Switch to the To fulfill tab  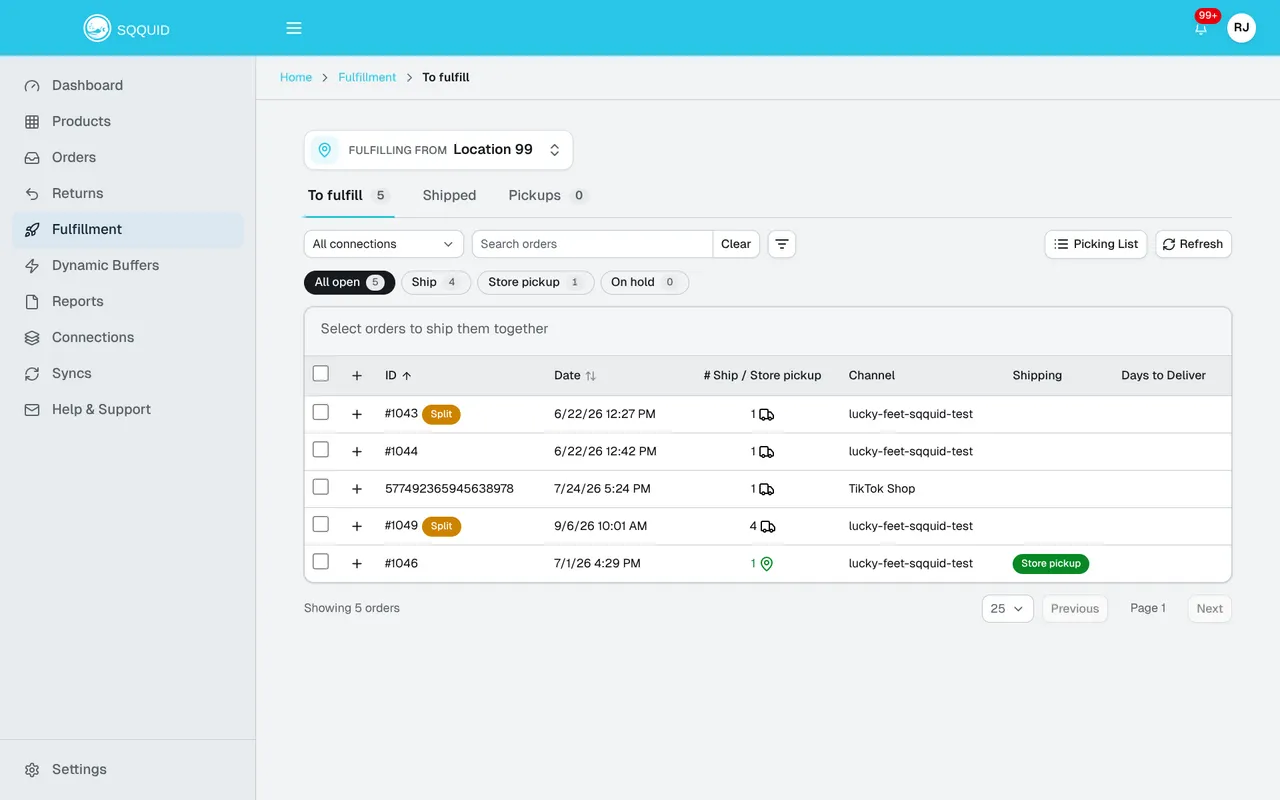pyautogui.click(x=349, y=195)
